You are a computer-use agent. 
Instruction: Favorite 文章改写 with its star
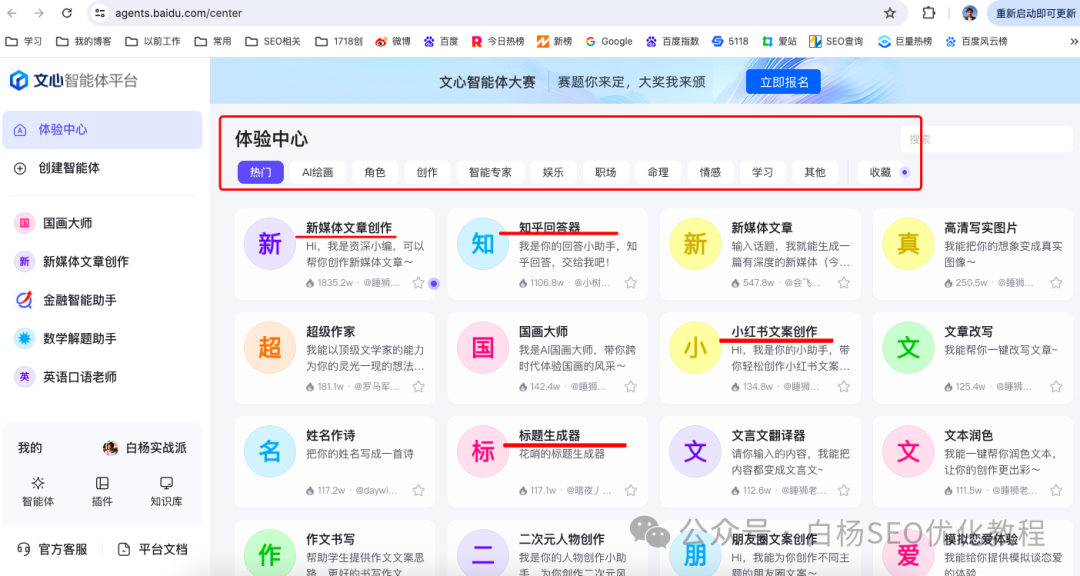tap(1056, 387)
